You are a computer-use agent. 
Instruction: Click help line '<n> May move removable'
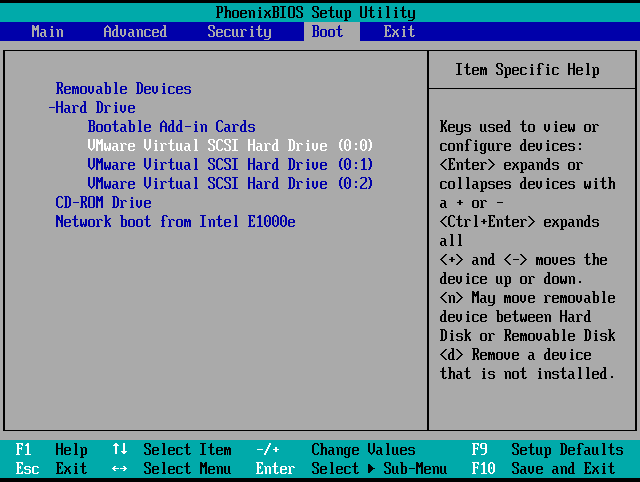click(x=527, y=298)
